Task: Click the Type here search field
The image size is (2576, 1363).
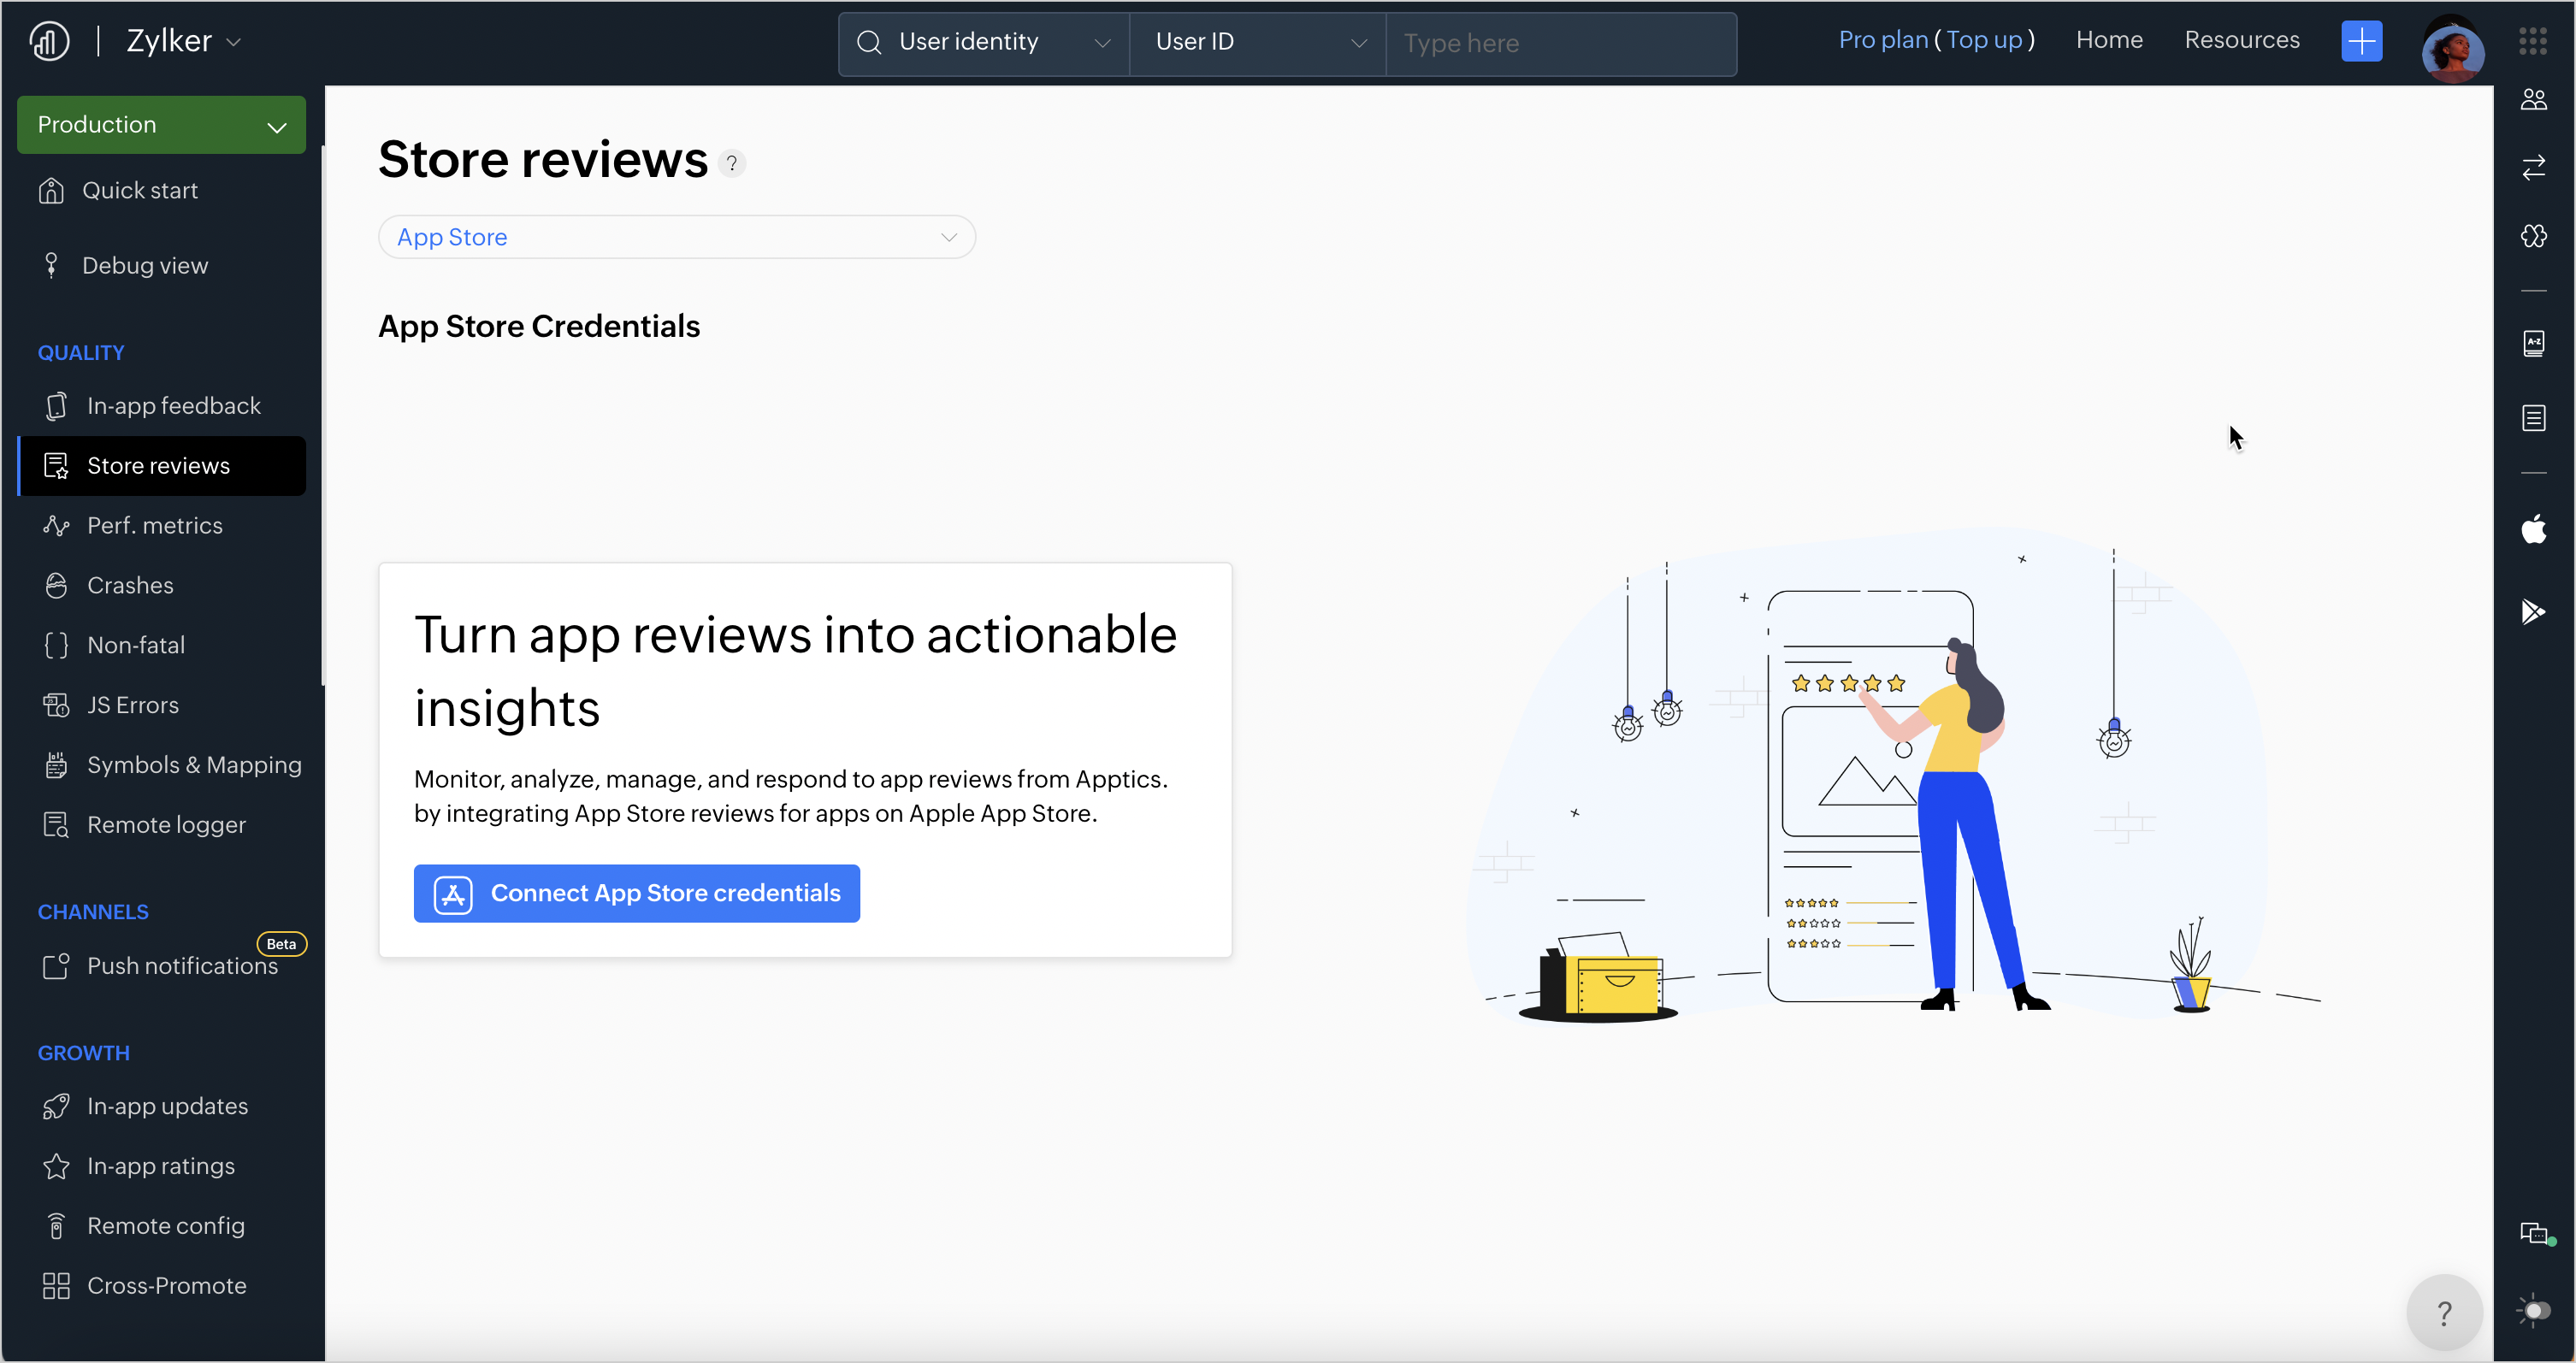Action: (1560, 43)
